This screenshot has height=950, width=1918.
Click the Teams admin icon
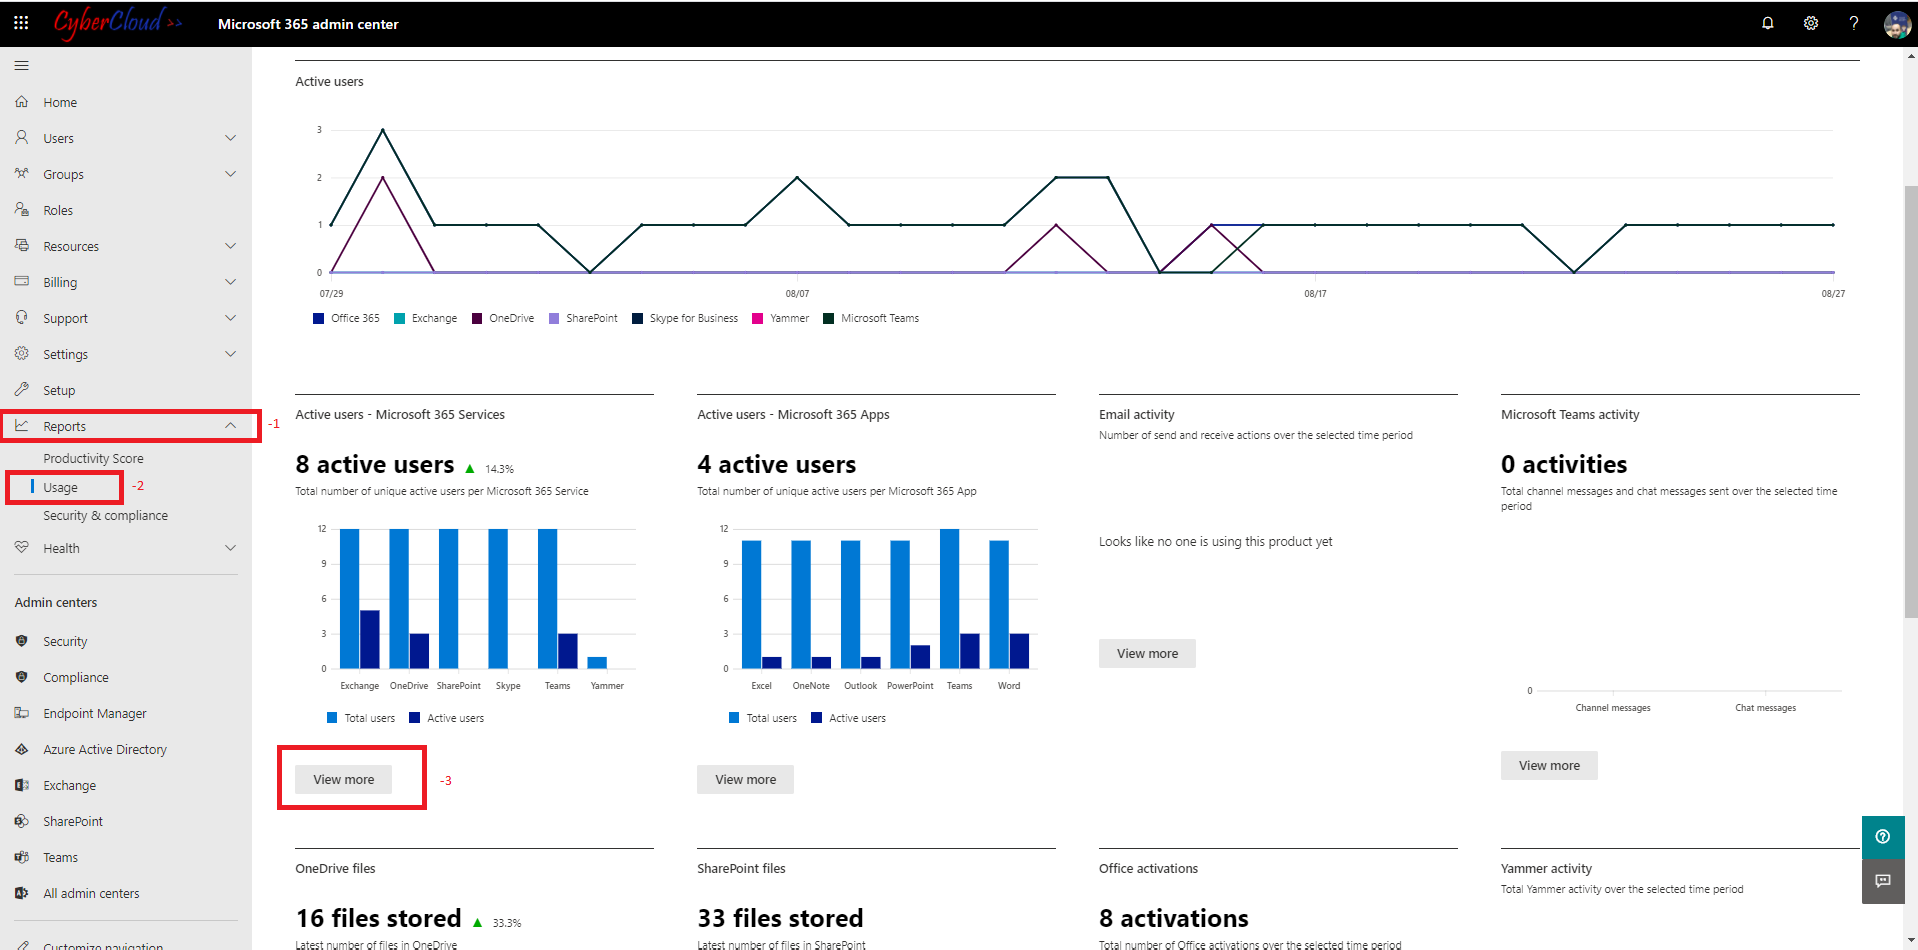[x=22, y=857]
